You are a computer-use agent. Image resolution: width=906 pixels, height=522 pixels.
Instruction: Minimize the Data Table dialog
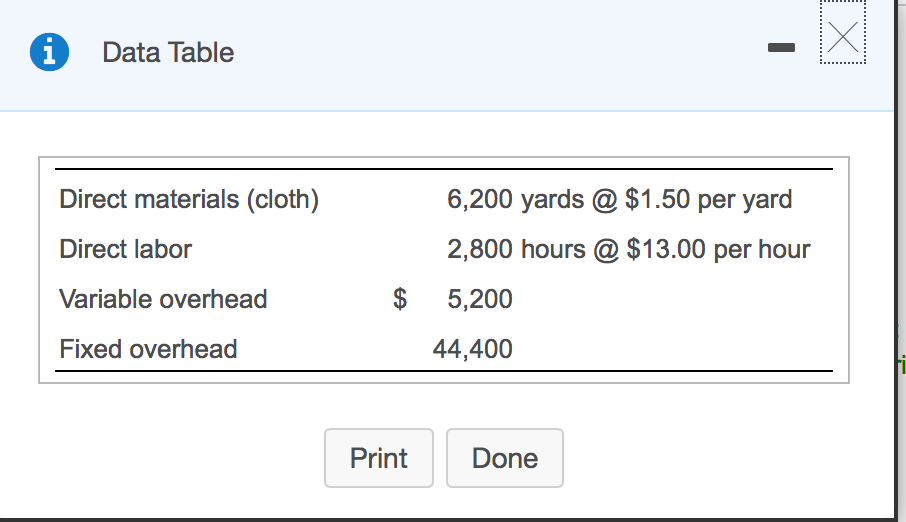781,47
